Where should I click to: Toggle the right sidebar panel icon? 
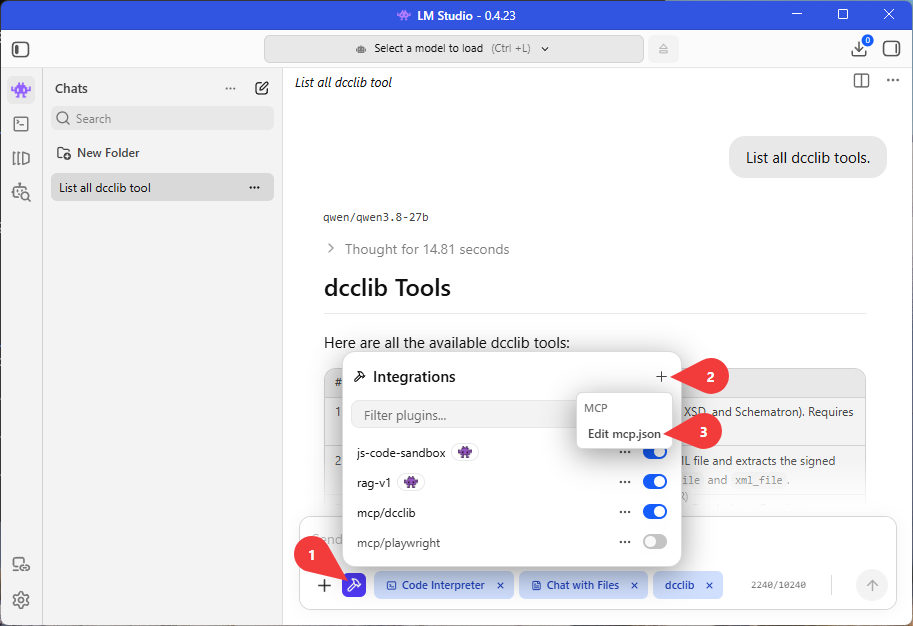(891, 49)
